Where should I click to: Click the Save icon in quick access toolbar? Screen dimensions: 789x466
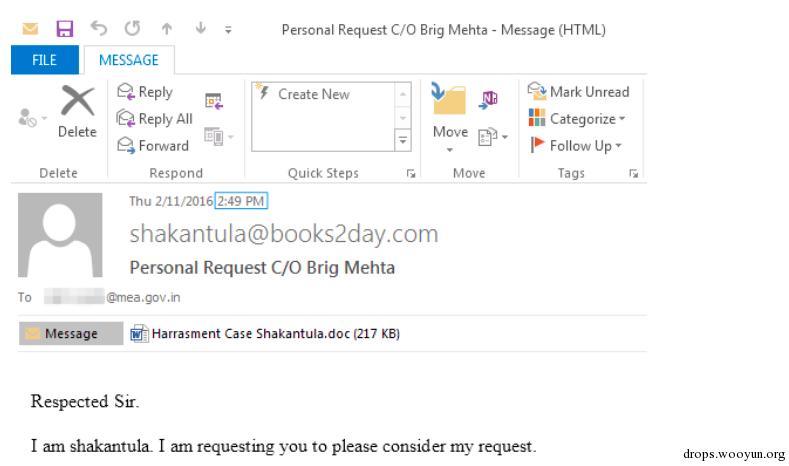(64, 29)
